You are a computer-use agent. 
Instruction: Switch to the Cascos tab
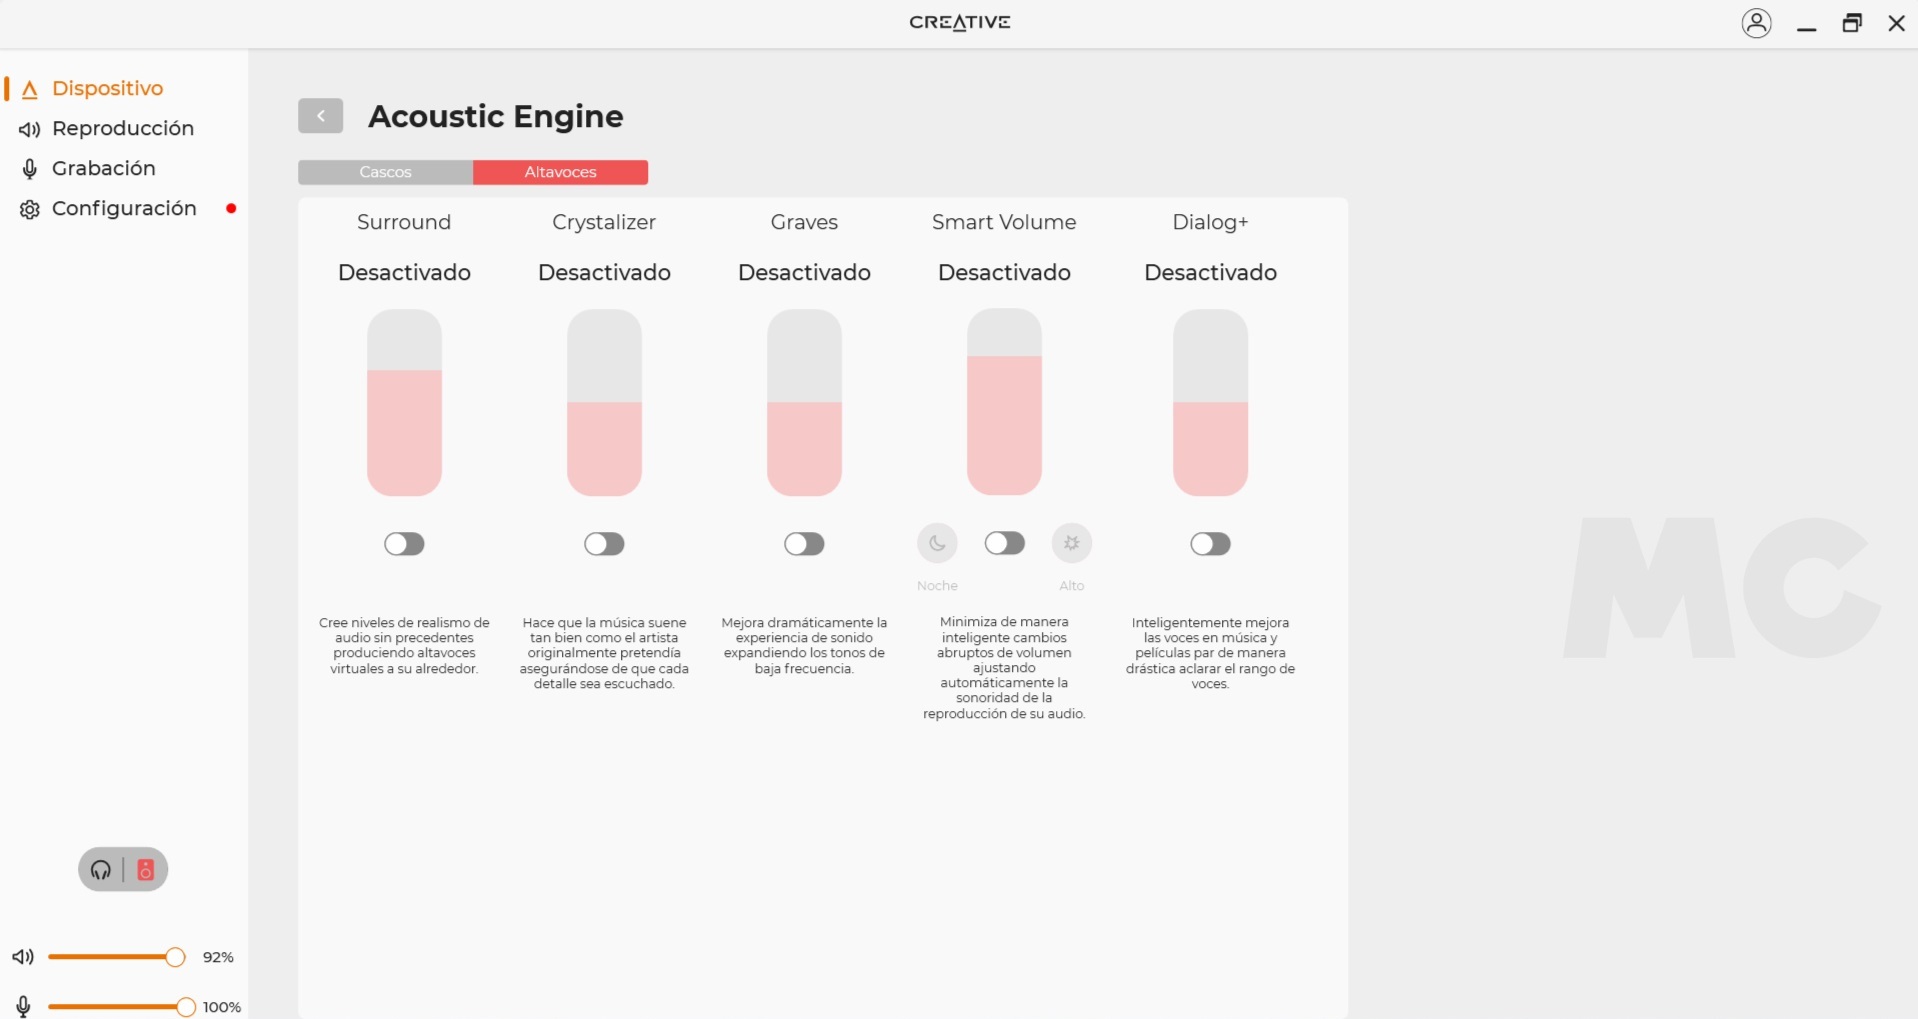pos(385,172)
